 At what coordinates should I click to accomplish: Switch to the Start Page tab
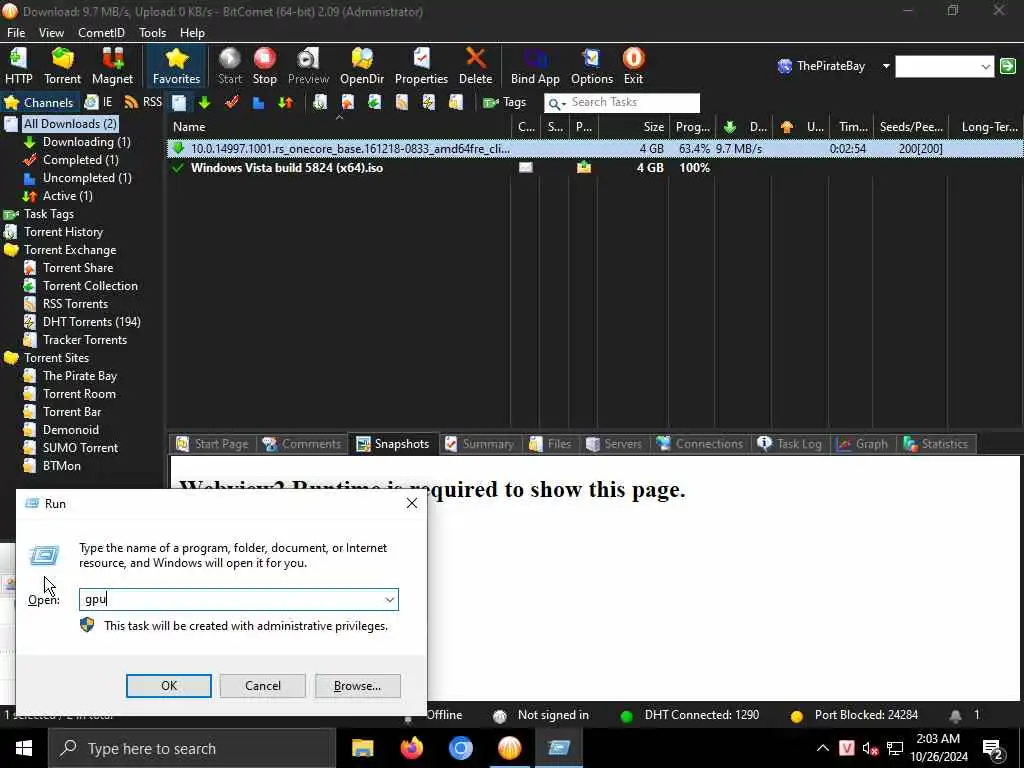212,444
